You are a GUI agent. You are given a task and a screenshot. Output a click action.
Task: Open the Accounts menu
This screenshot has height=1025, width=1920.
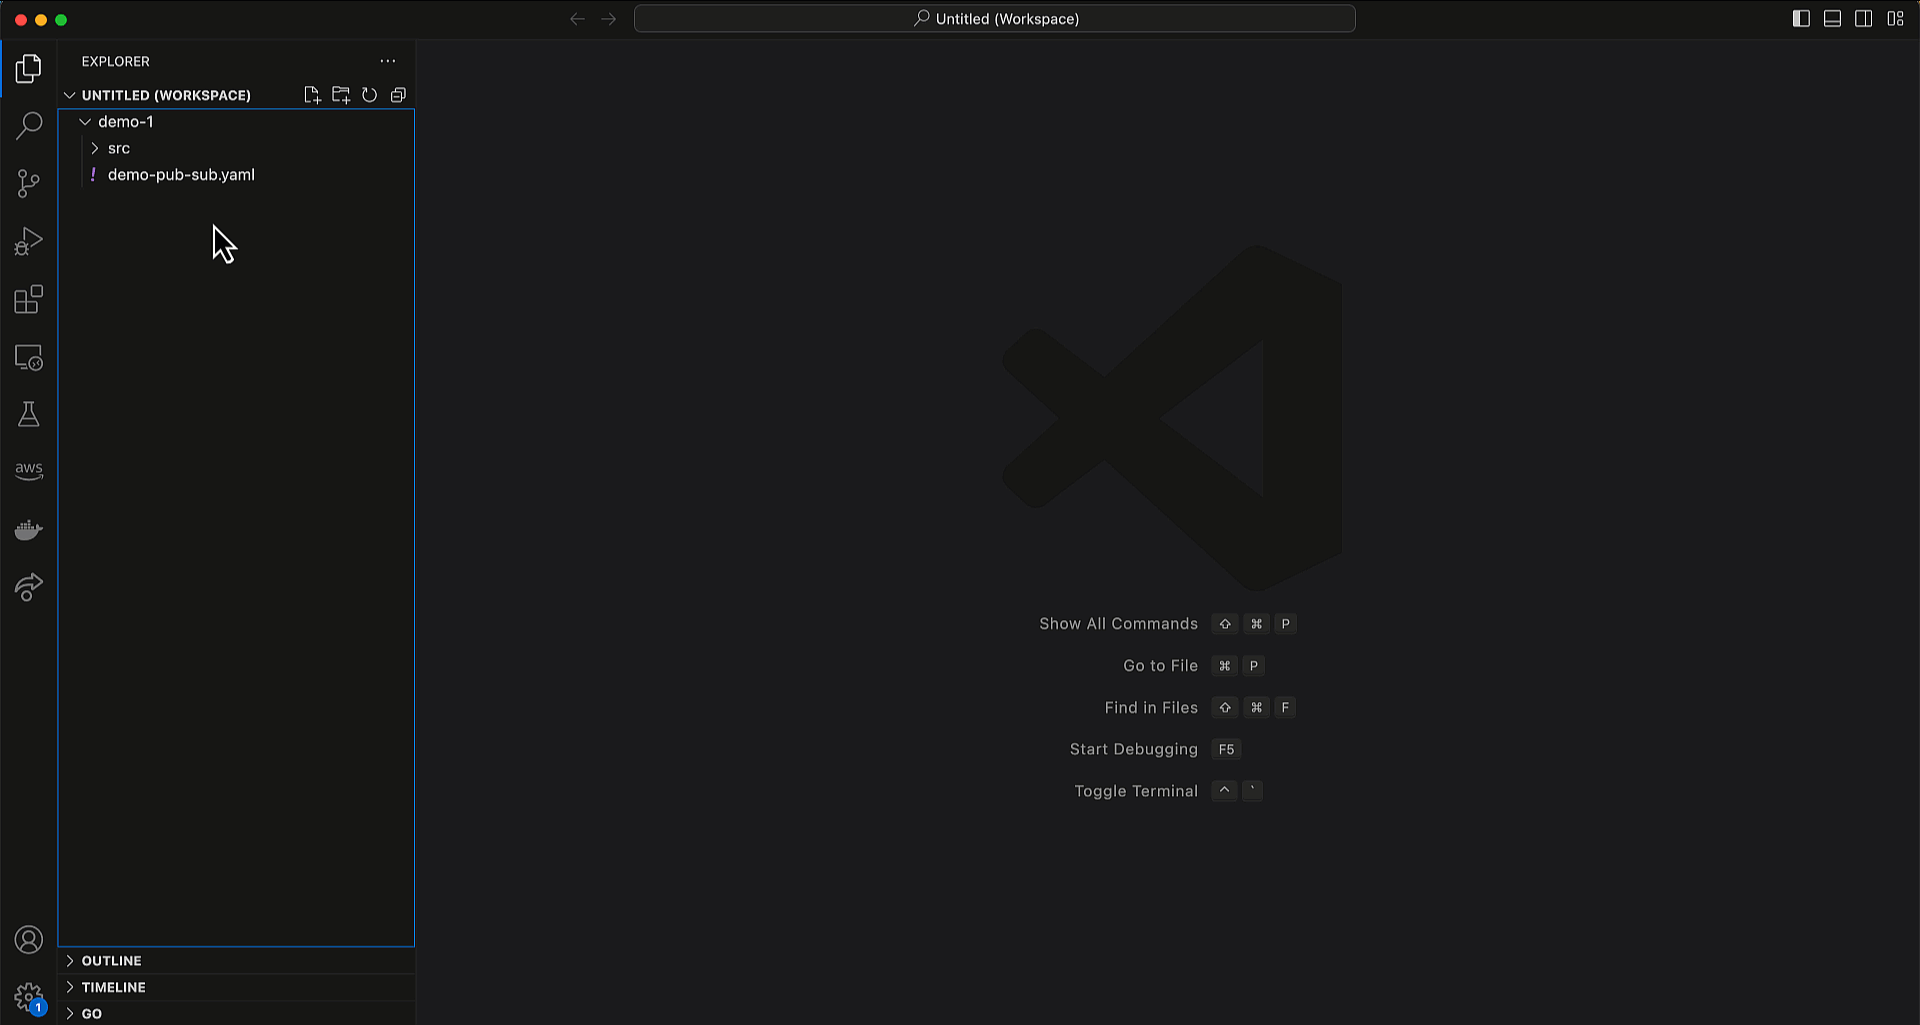tap(29, 940)
